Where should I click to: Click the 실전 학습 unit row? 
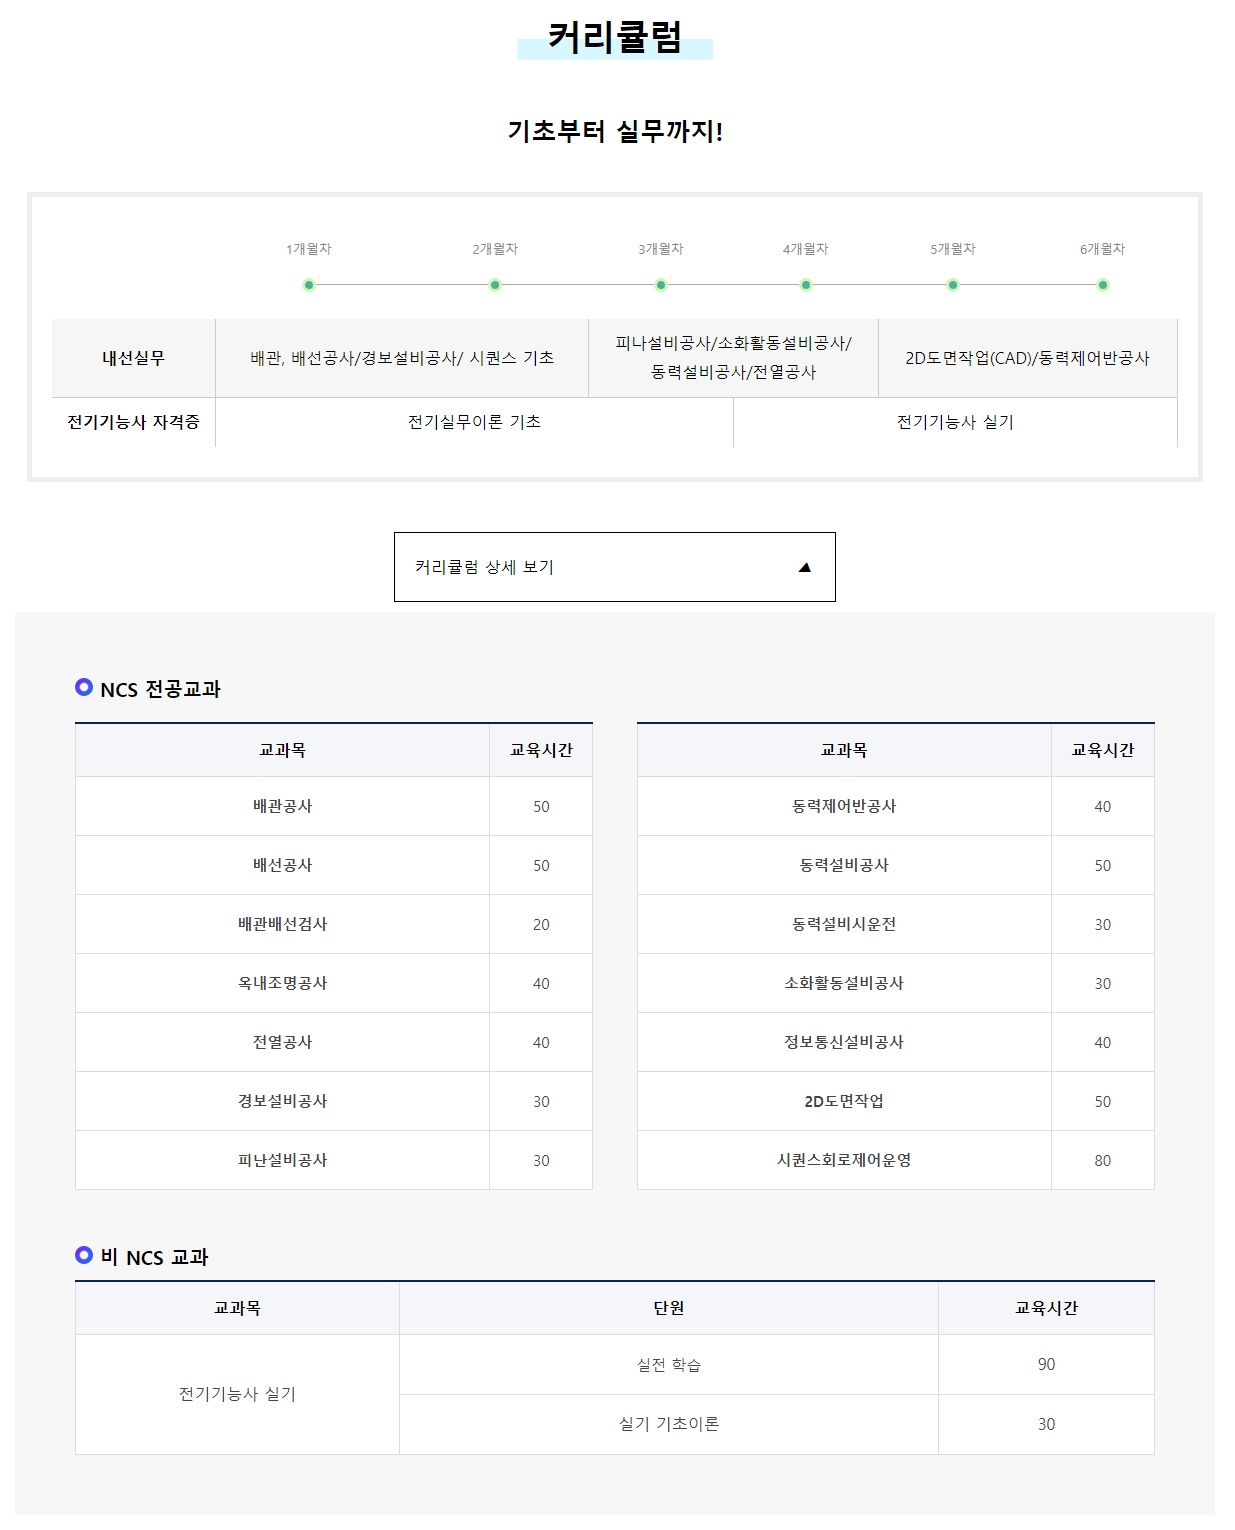click(669, 1365)
